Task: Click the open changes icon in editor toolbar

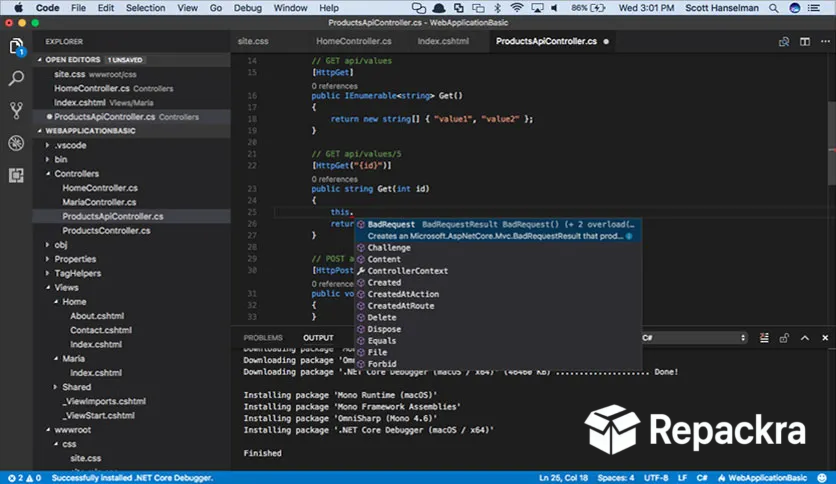Action: point(784,42)
